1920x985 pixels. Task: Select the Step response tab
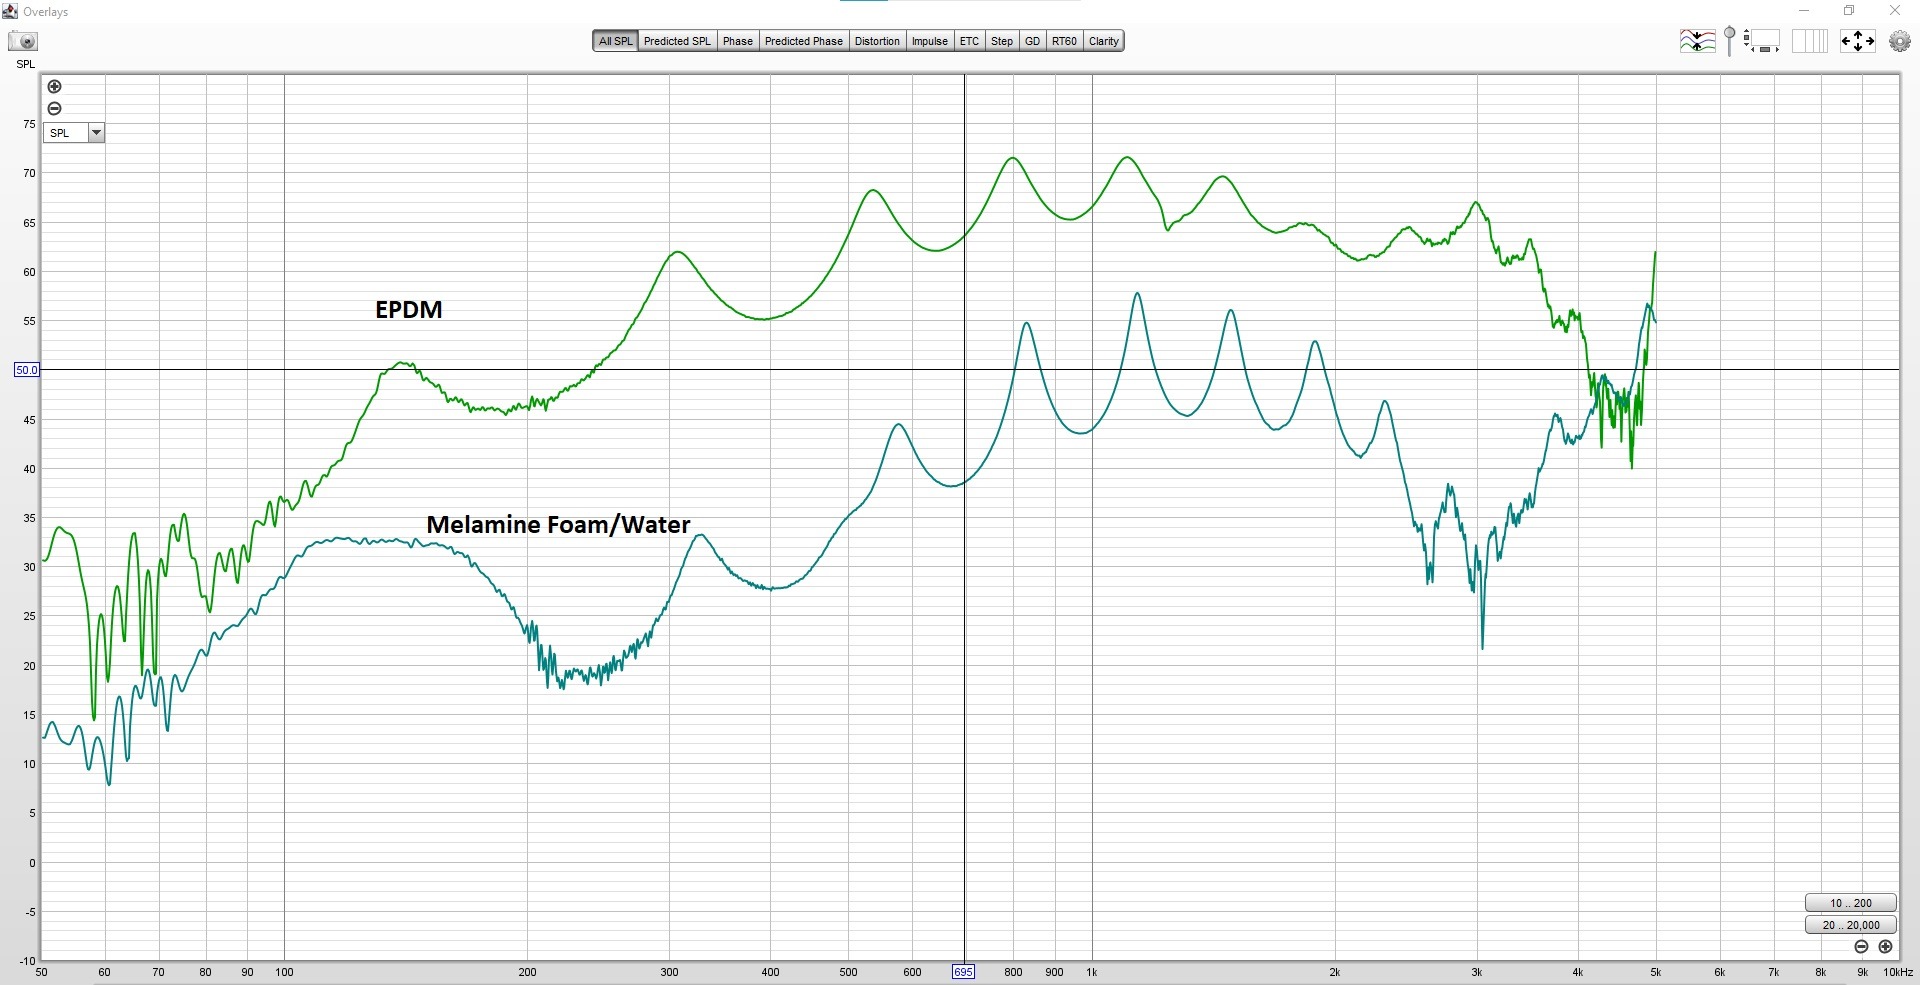tap(1002, 41)
